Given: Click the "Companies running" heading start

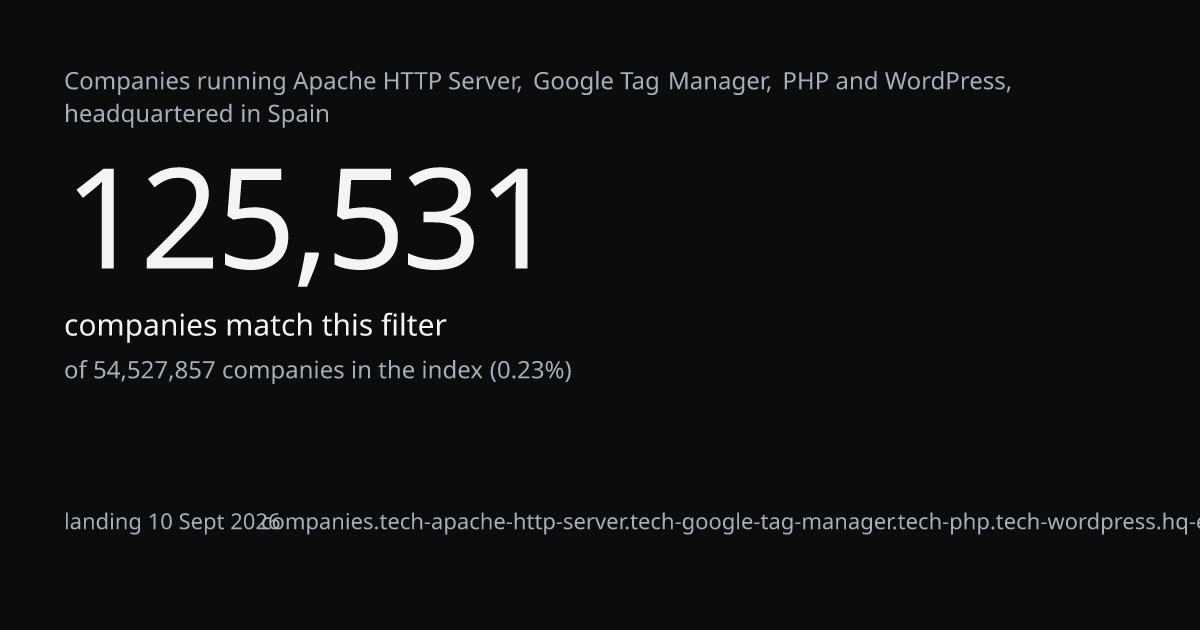Looking at the screenshot, I should [x=176, y=81].
